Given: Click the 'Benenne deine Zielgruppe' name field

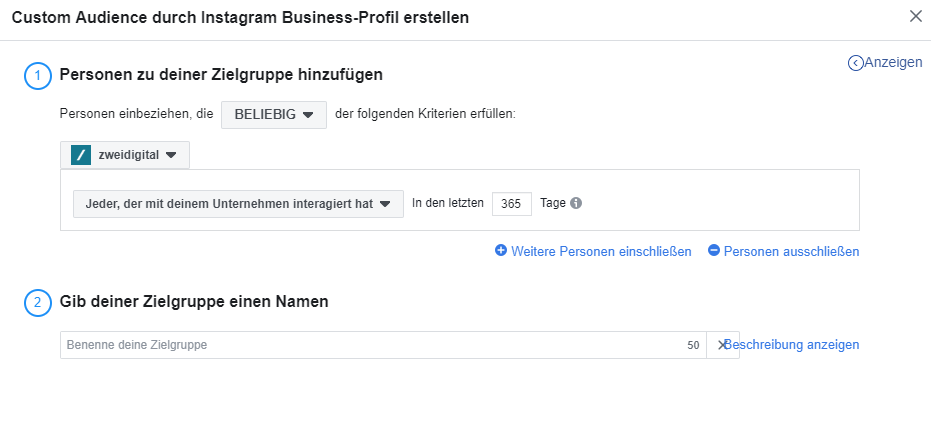Looking at the screenshot, I should pos(370,345).
